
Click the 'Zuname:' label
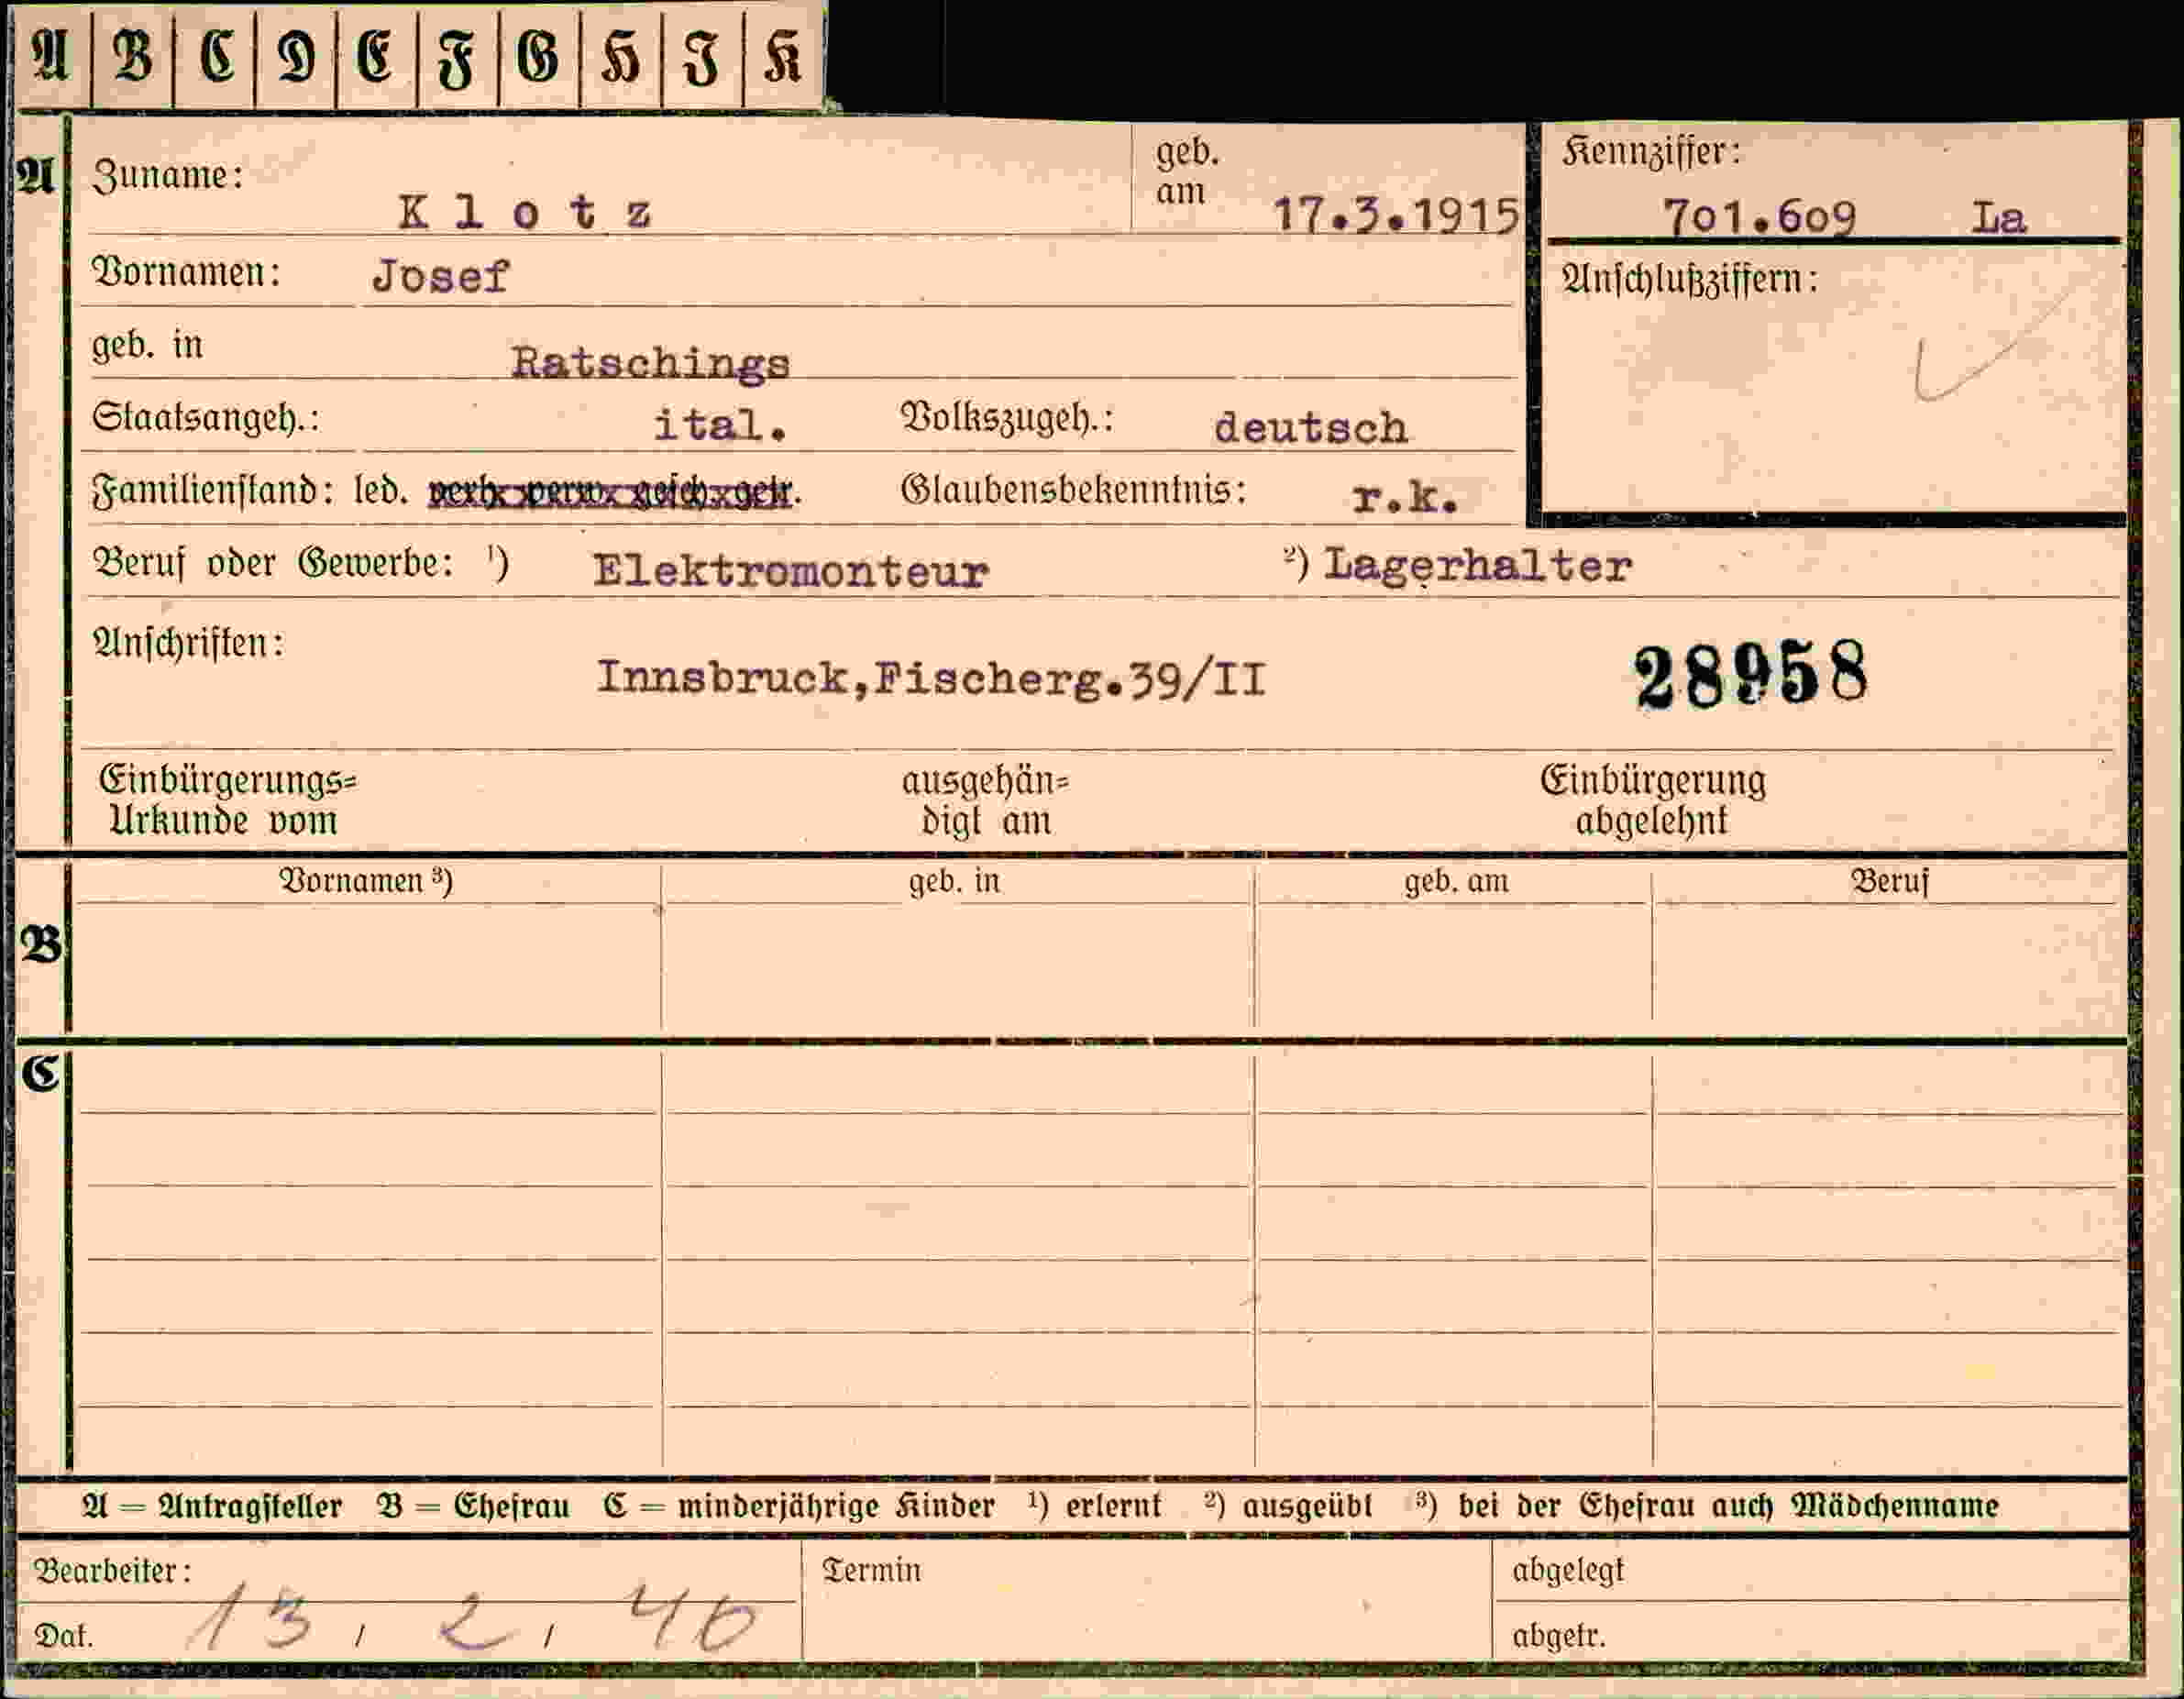pos(167,176)
